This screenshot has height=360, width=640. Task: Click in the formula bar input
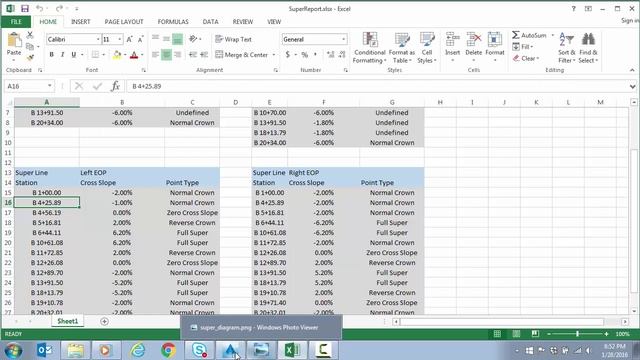tap(378, 86)
